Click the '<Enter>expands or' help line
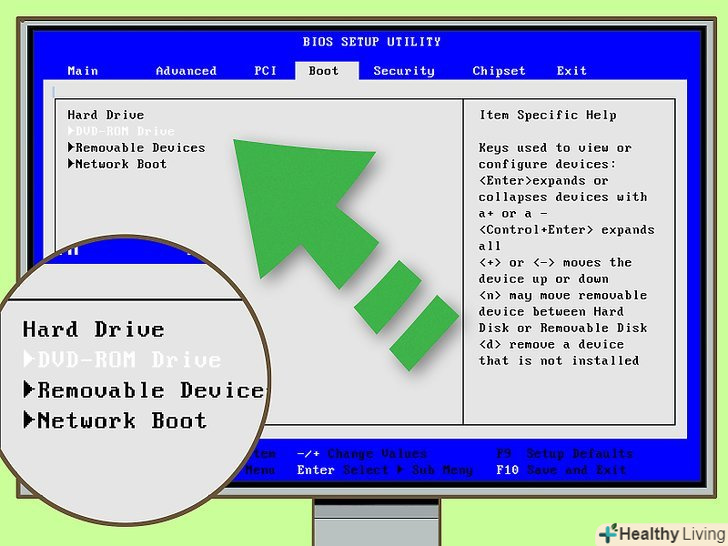 point(544,181)
